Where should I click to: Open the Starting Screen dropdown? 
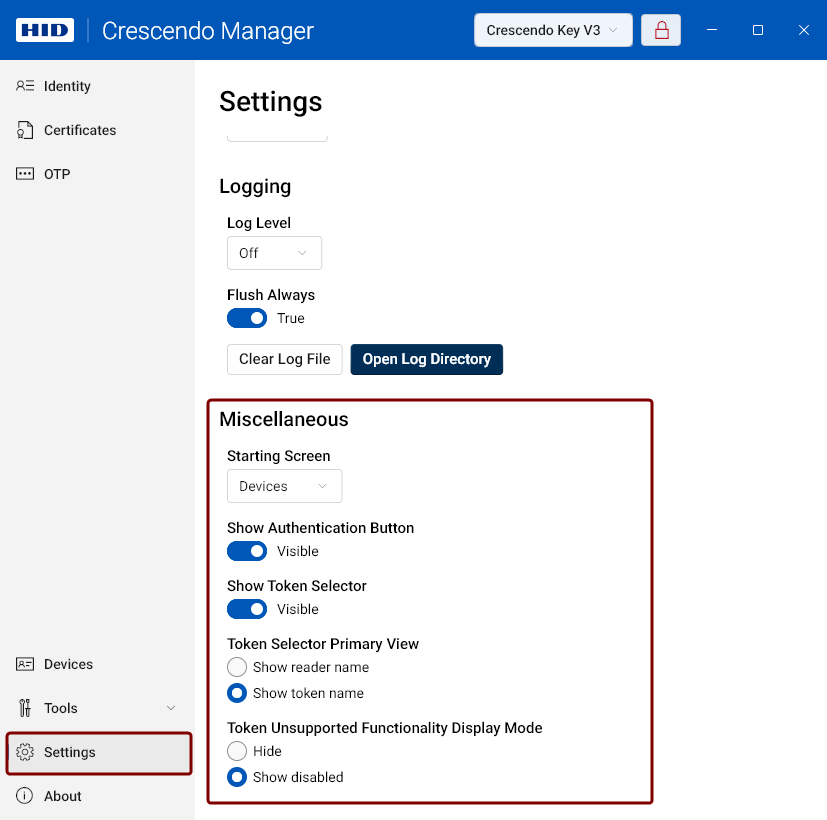(x=284, y=486)
